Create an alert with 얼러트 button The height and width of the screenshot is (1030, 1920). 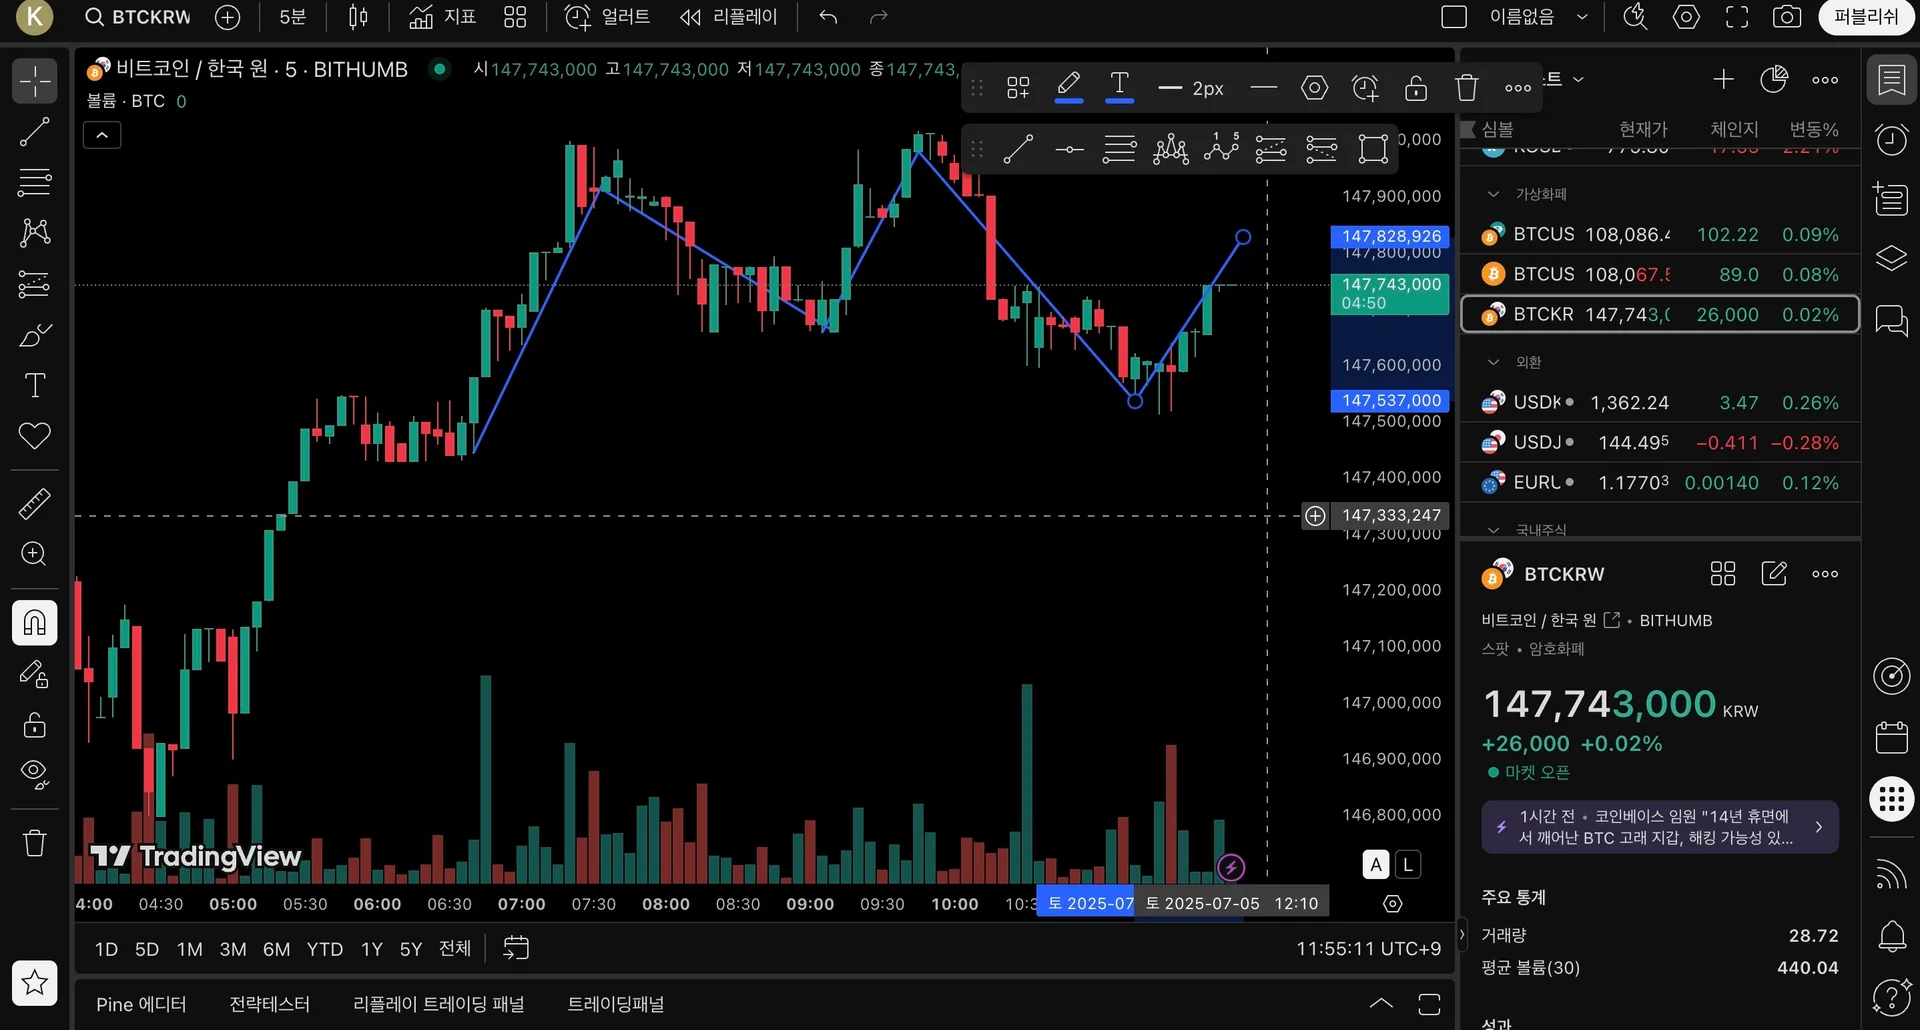point(608,17)
